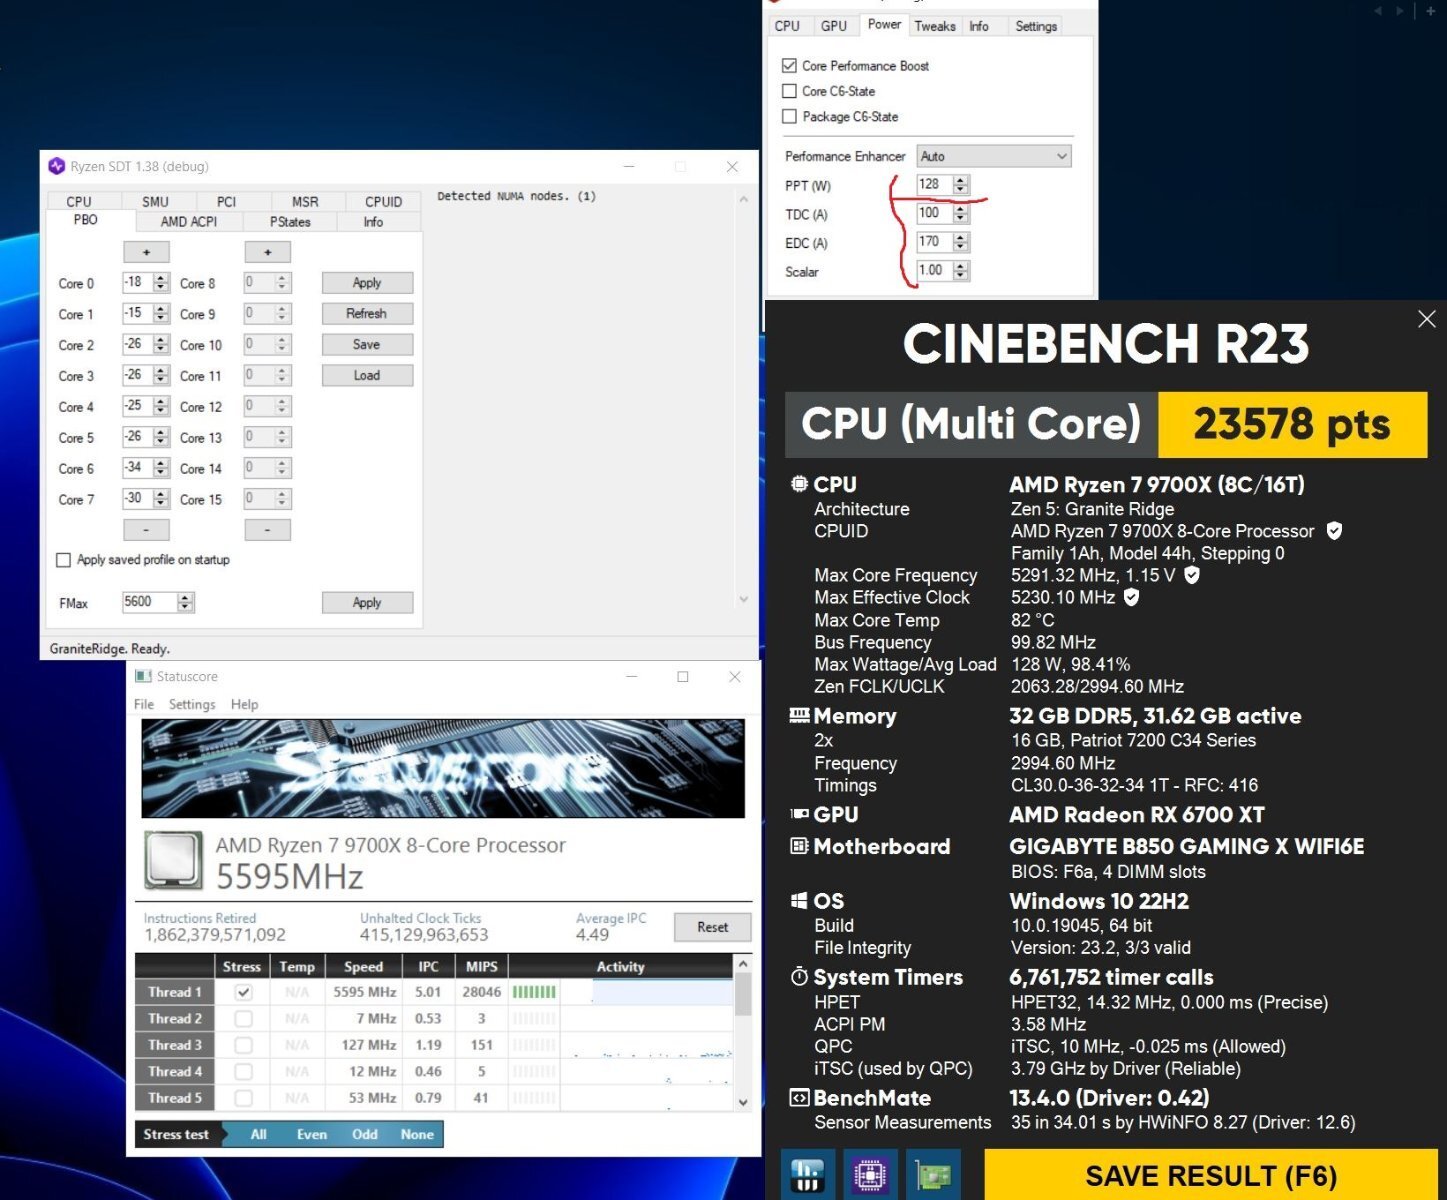Close the Cinebench R23 result panel
The height and width of the screenshot is (1200, 1447).
point(1427,319)
